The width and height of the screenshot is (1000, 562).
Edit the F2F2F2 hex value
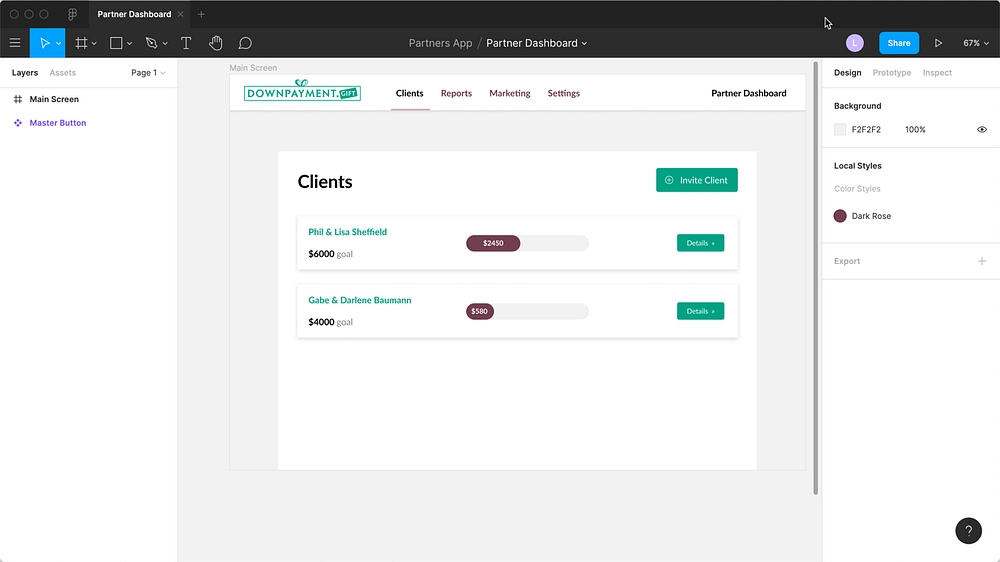[x=866, y=129]
